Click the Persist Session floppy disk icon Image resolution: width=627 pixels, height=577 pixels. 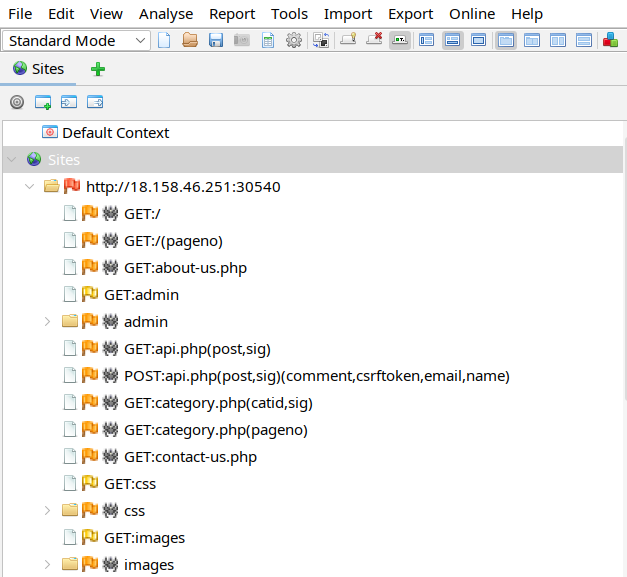pyautogui.click(x=216, y=40)
